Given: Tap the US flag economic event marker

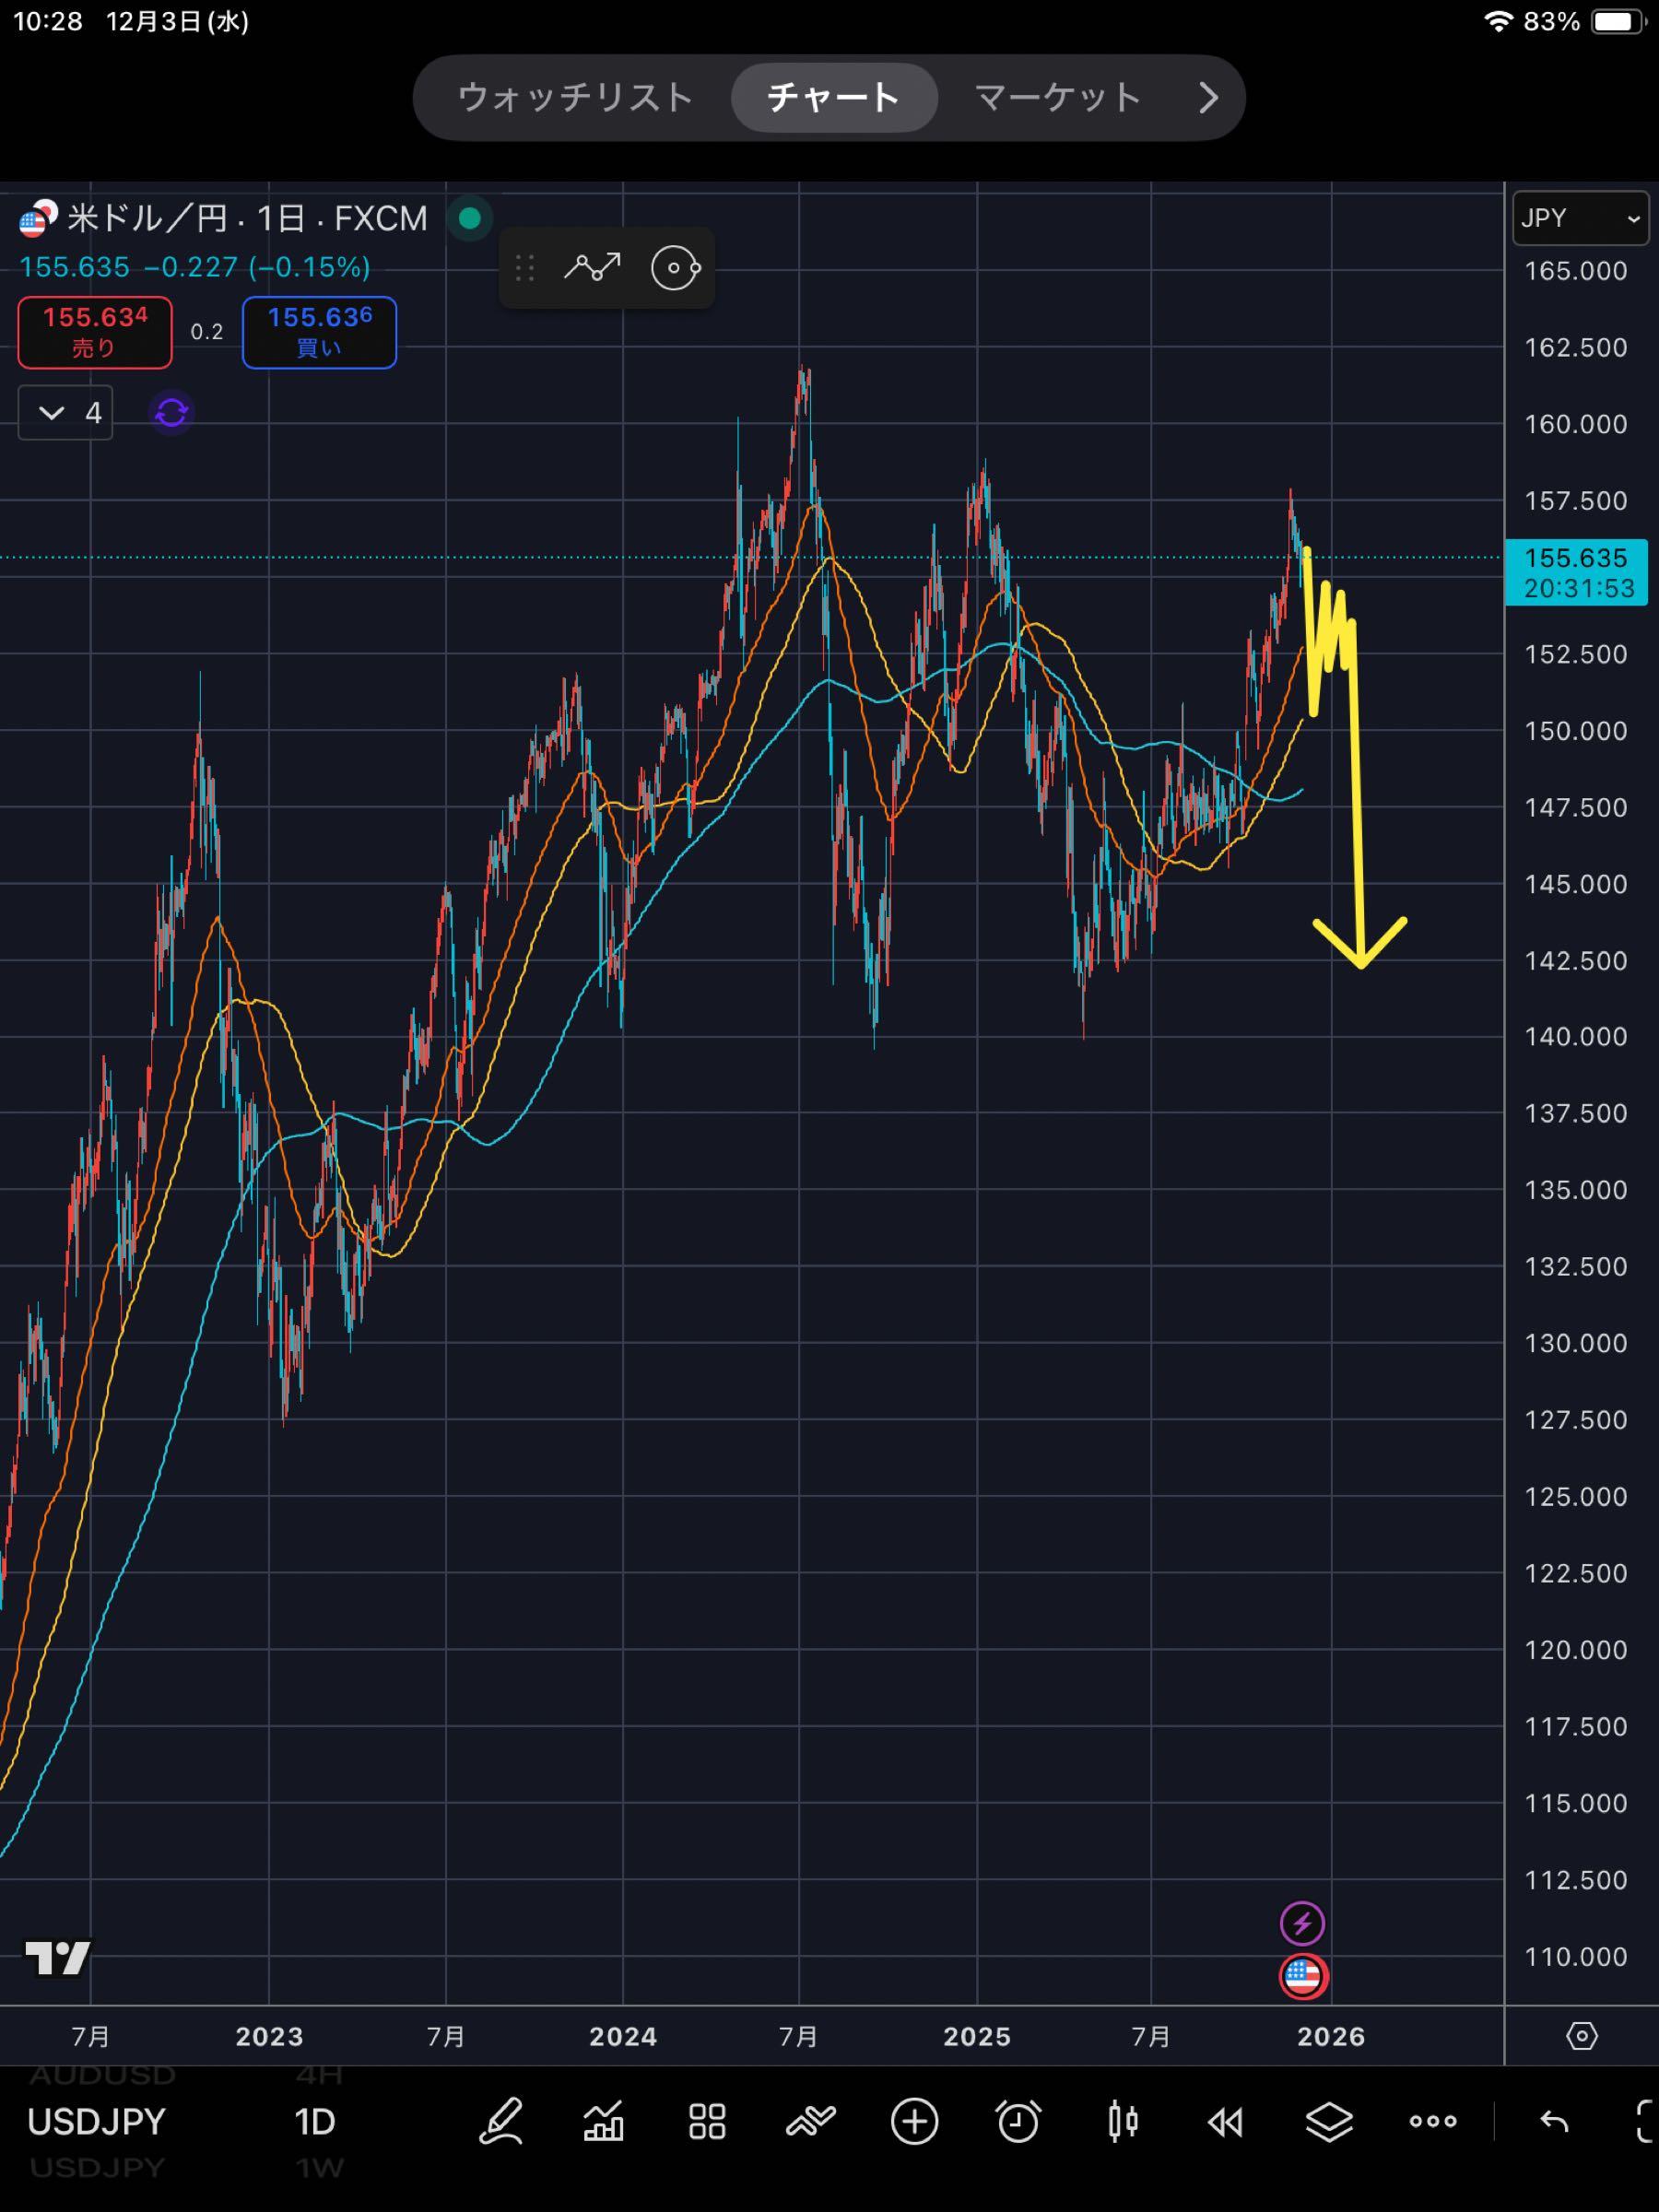Looking at the screenshot, I should (x=1302, y=1975).
